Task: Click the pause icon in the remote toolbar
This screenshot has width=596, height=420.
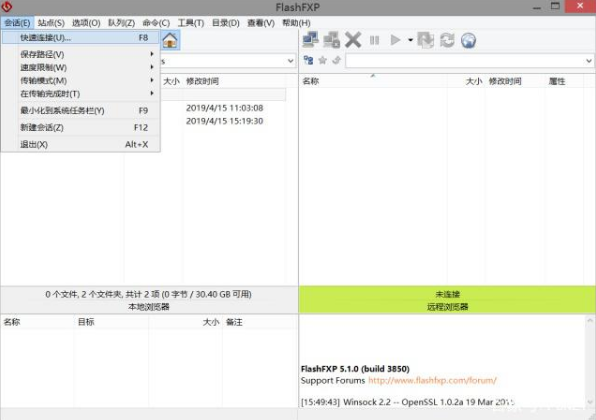Action: coord(374,40)
